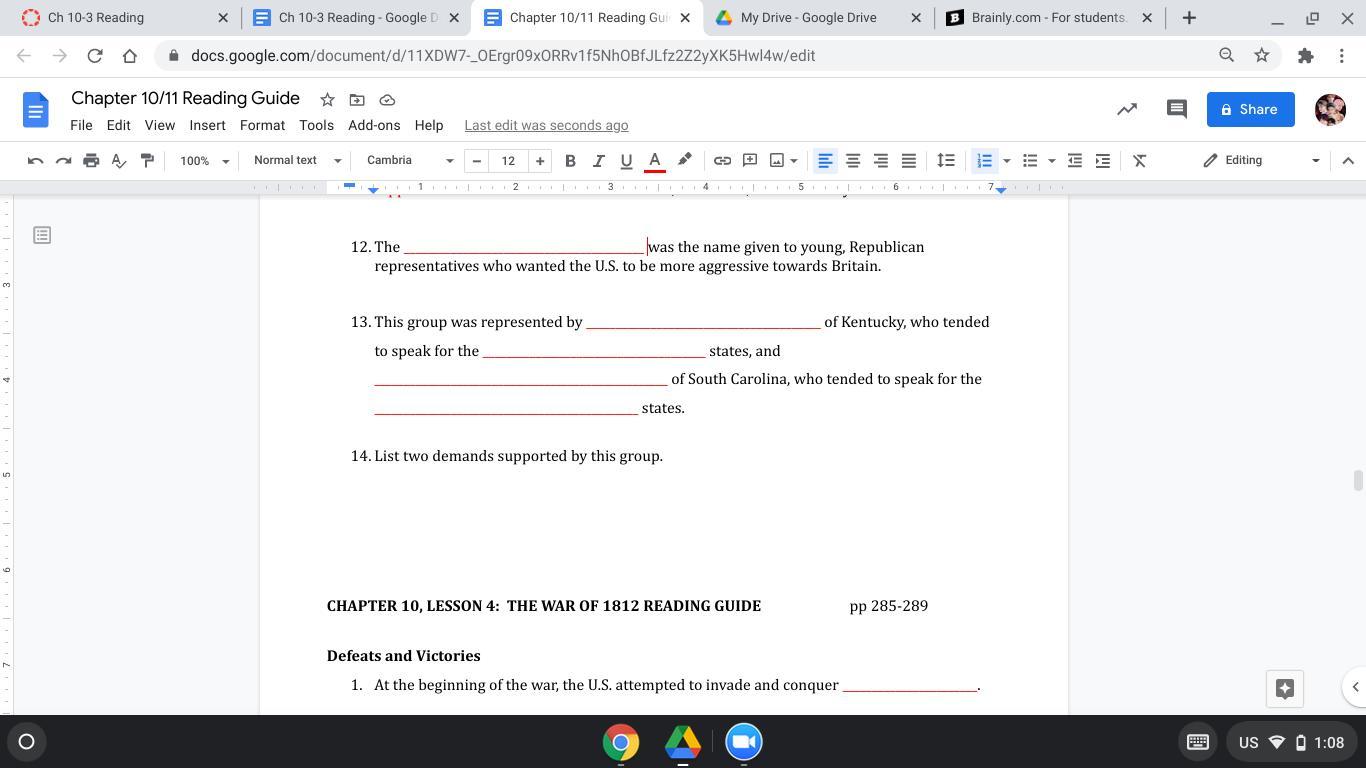The height and width of the screenshot is (768, 1366).
Task: Click the Undo icon in toolbar
Action: [35, 160]
